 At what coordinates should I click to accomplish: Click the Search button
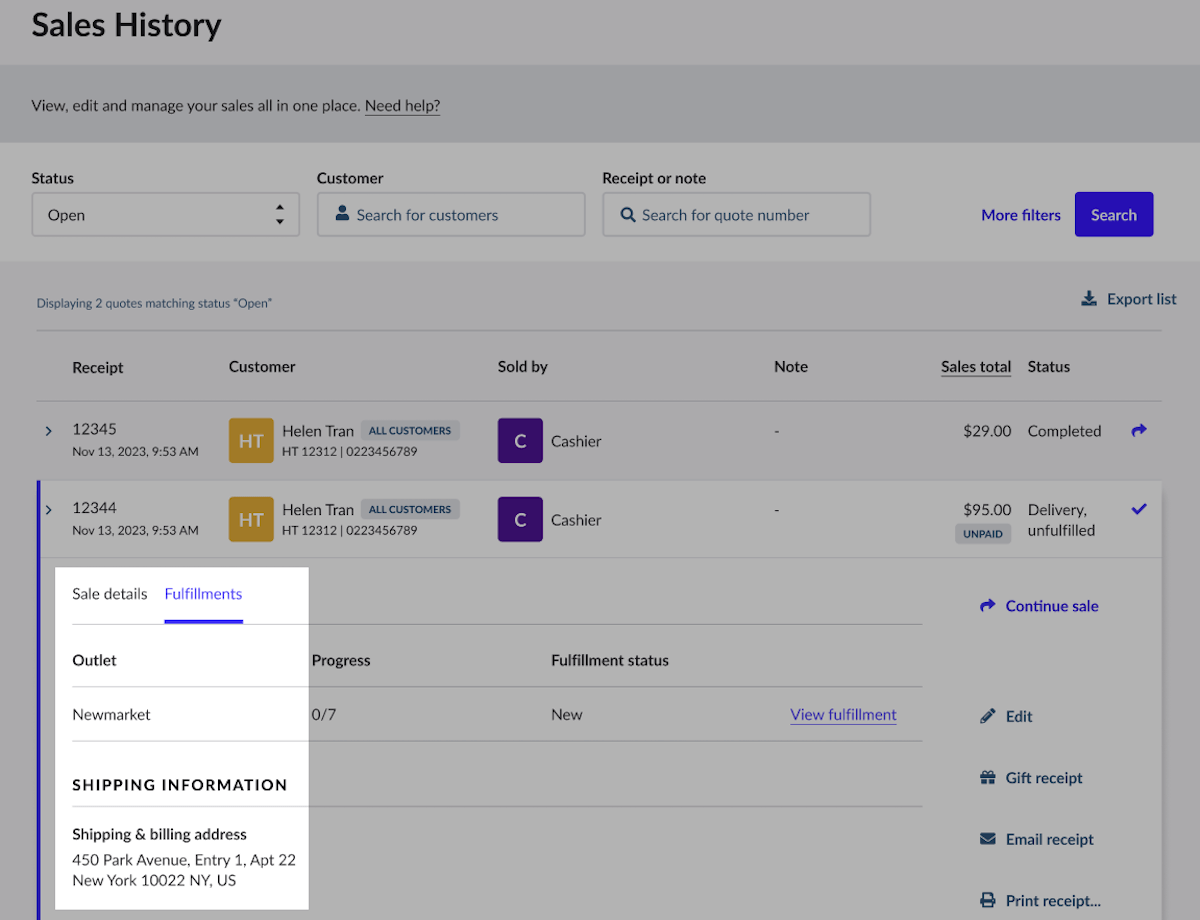(1114, 215)
